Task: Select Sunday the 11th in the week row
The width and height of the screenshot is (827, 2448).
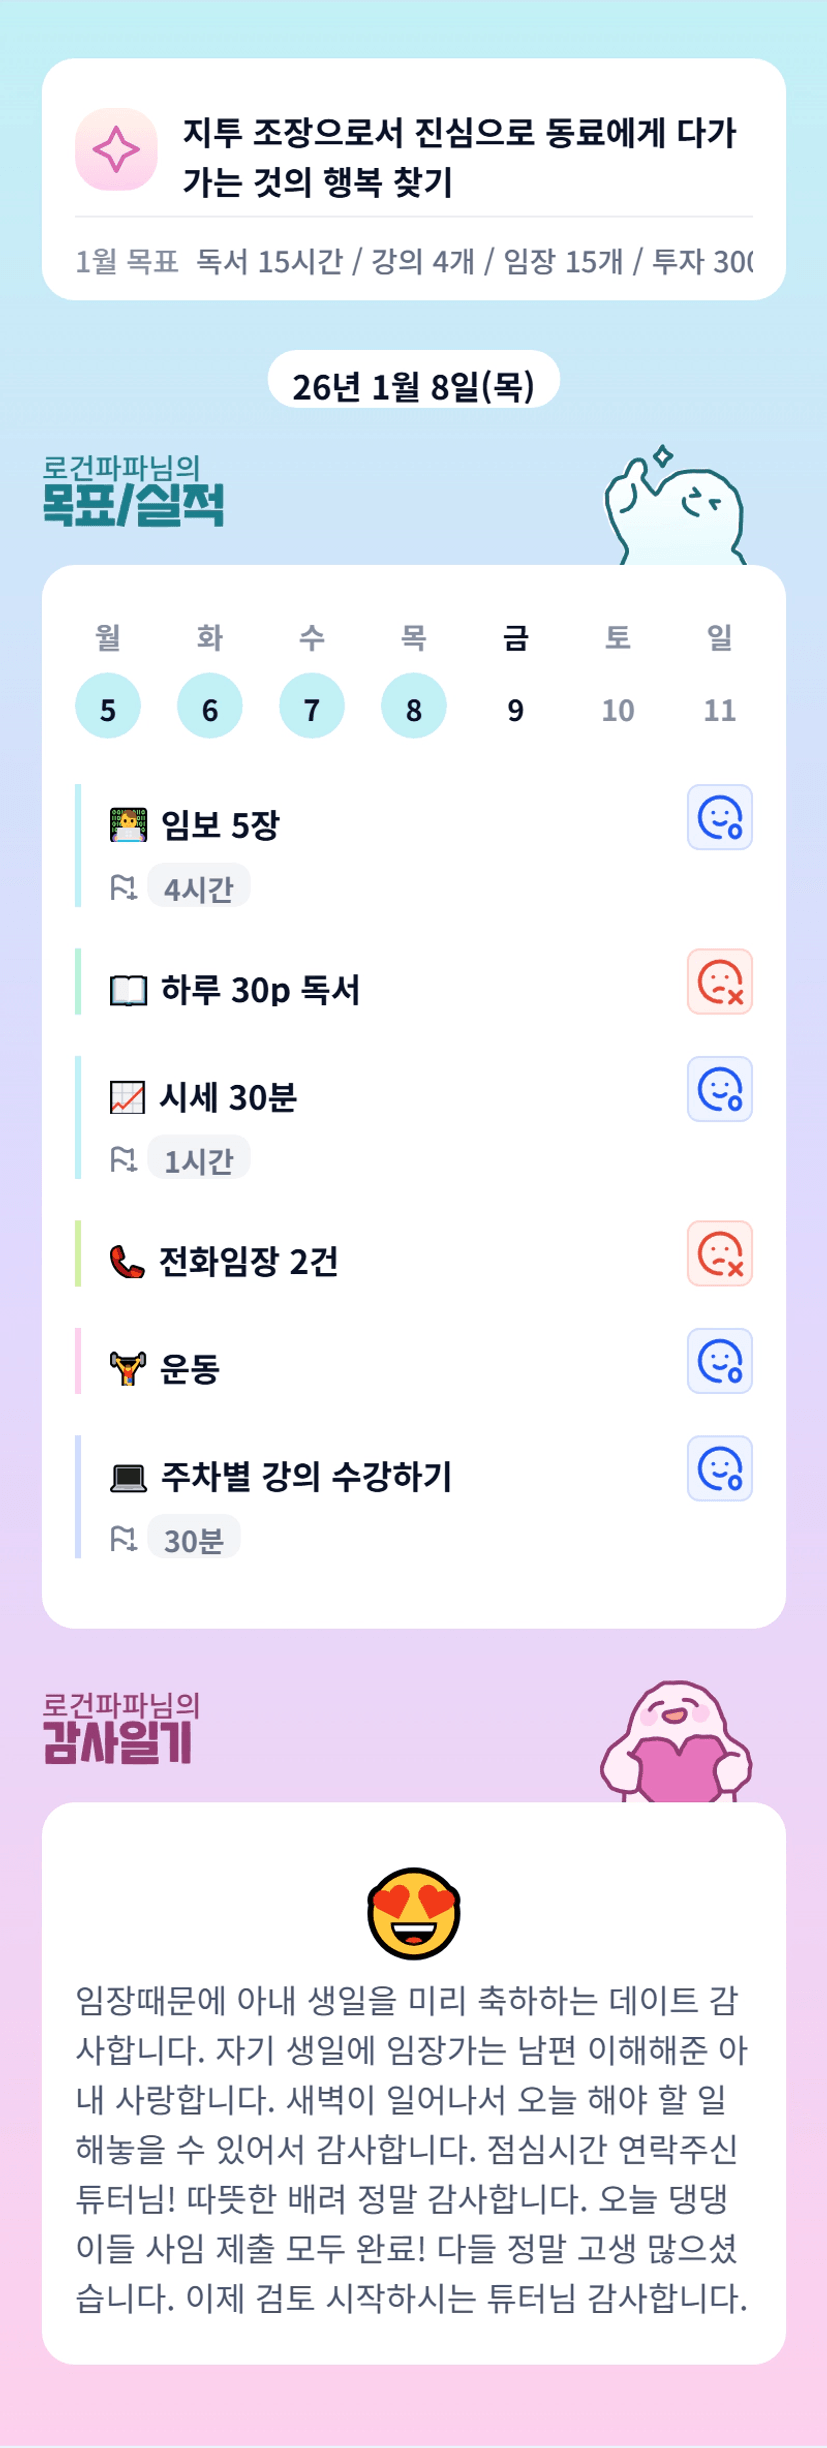Action: (x=719, y=709)
